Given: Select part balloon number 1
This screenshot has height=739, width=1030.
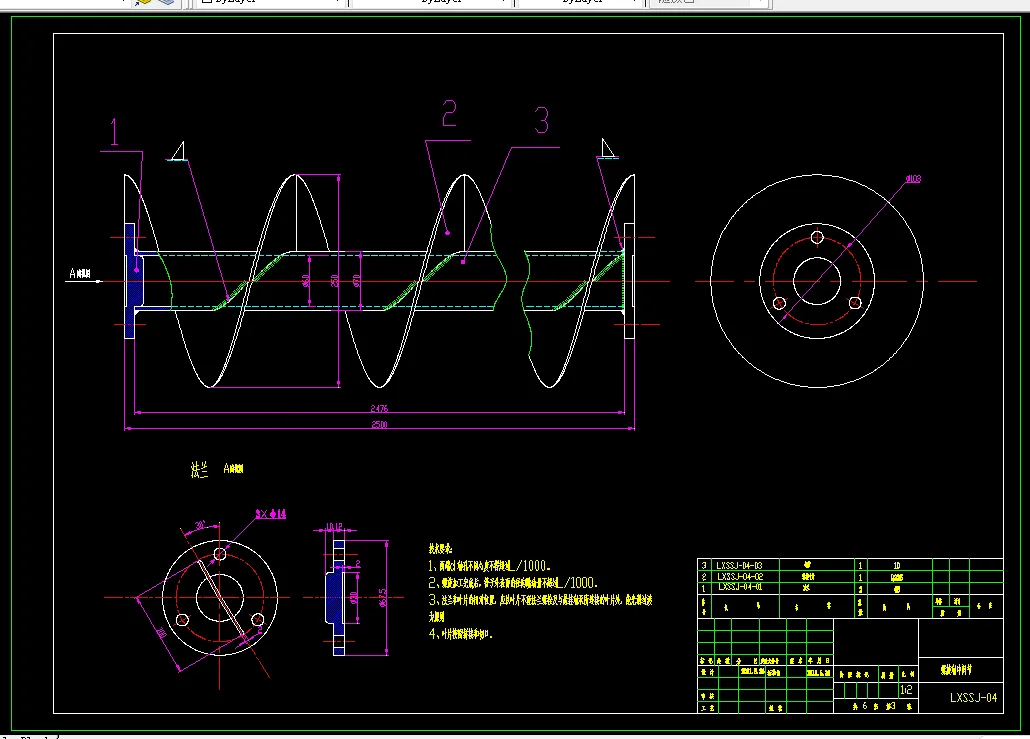Looking at the screenshot, I should [x=115, y=133].
